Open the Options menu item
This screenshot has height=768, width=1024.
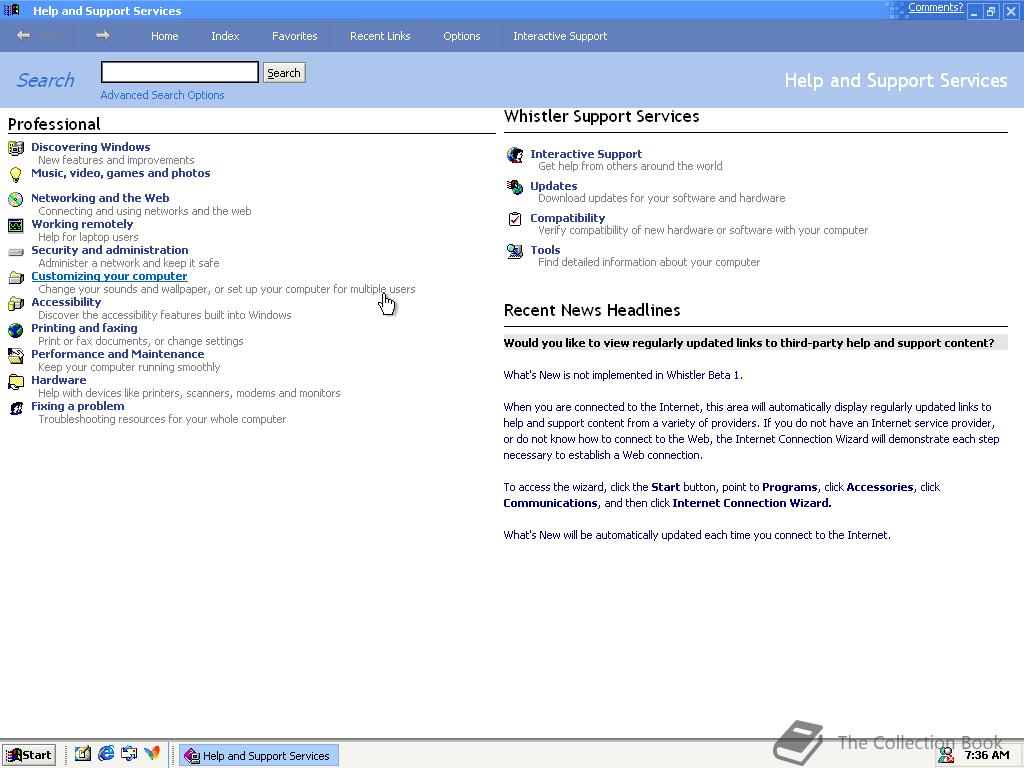point(462,36)
